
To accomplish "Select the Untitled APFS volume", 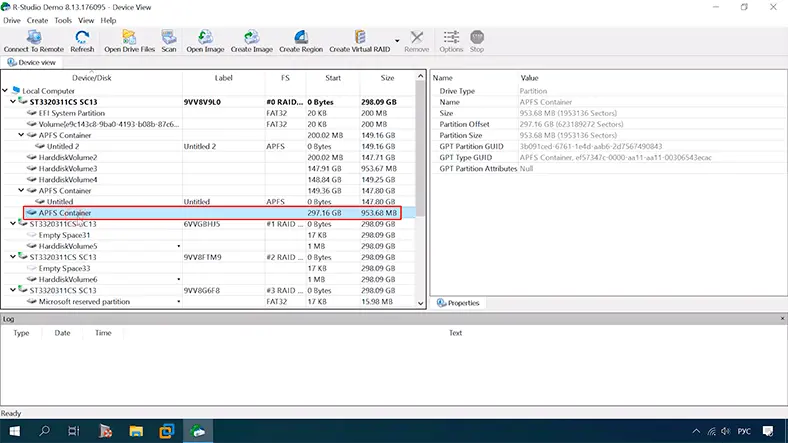I will (208, 201).
